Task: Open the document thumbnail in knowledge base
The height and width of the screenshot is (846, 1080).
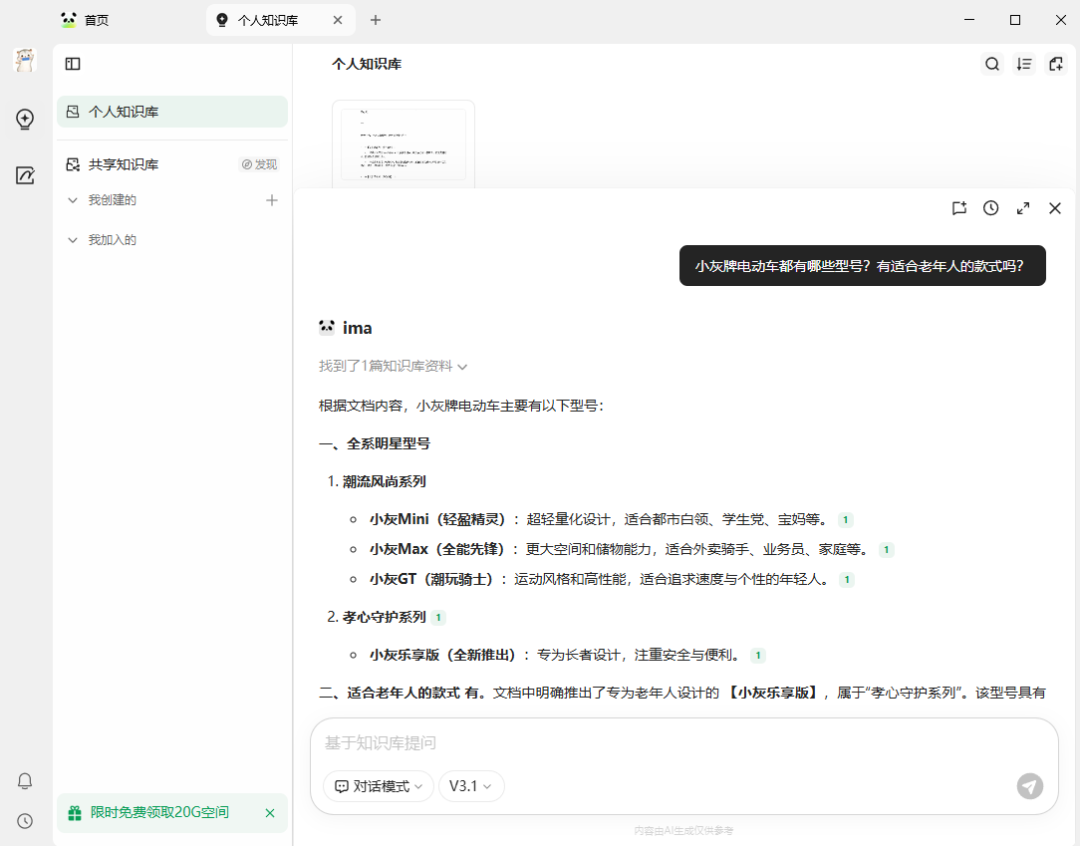Action: [x=404, y=144]
